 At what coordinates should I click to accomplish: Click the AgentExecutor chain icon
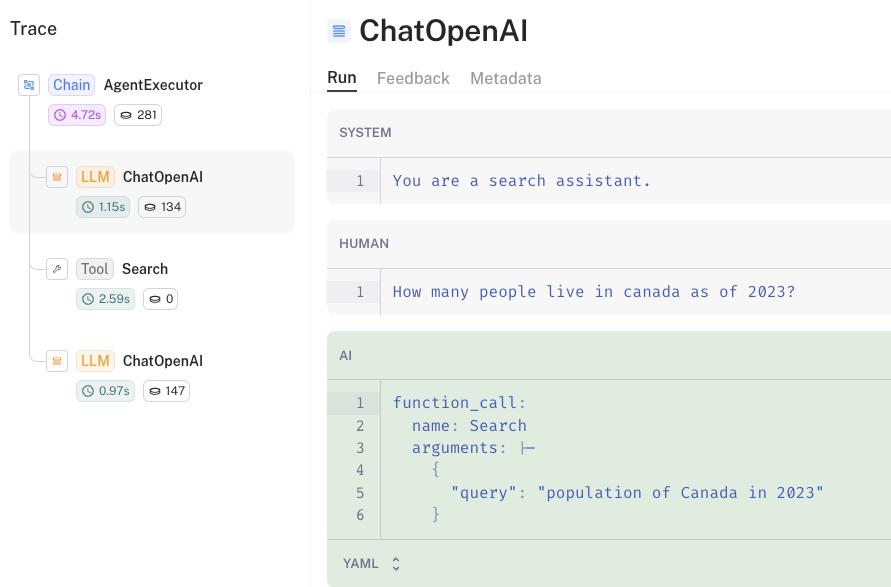click(29, 85)
